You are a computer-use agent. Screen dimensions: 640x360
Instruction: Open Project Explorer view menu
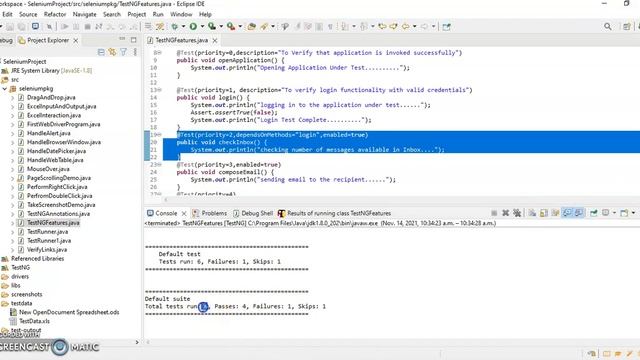tap(135, 52)
